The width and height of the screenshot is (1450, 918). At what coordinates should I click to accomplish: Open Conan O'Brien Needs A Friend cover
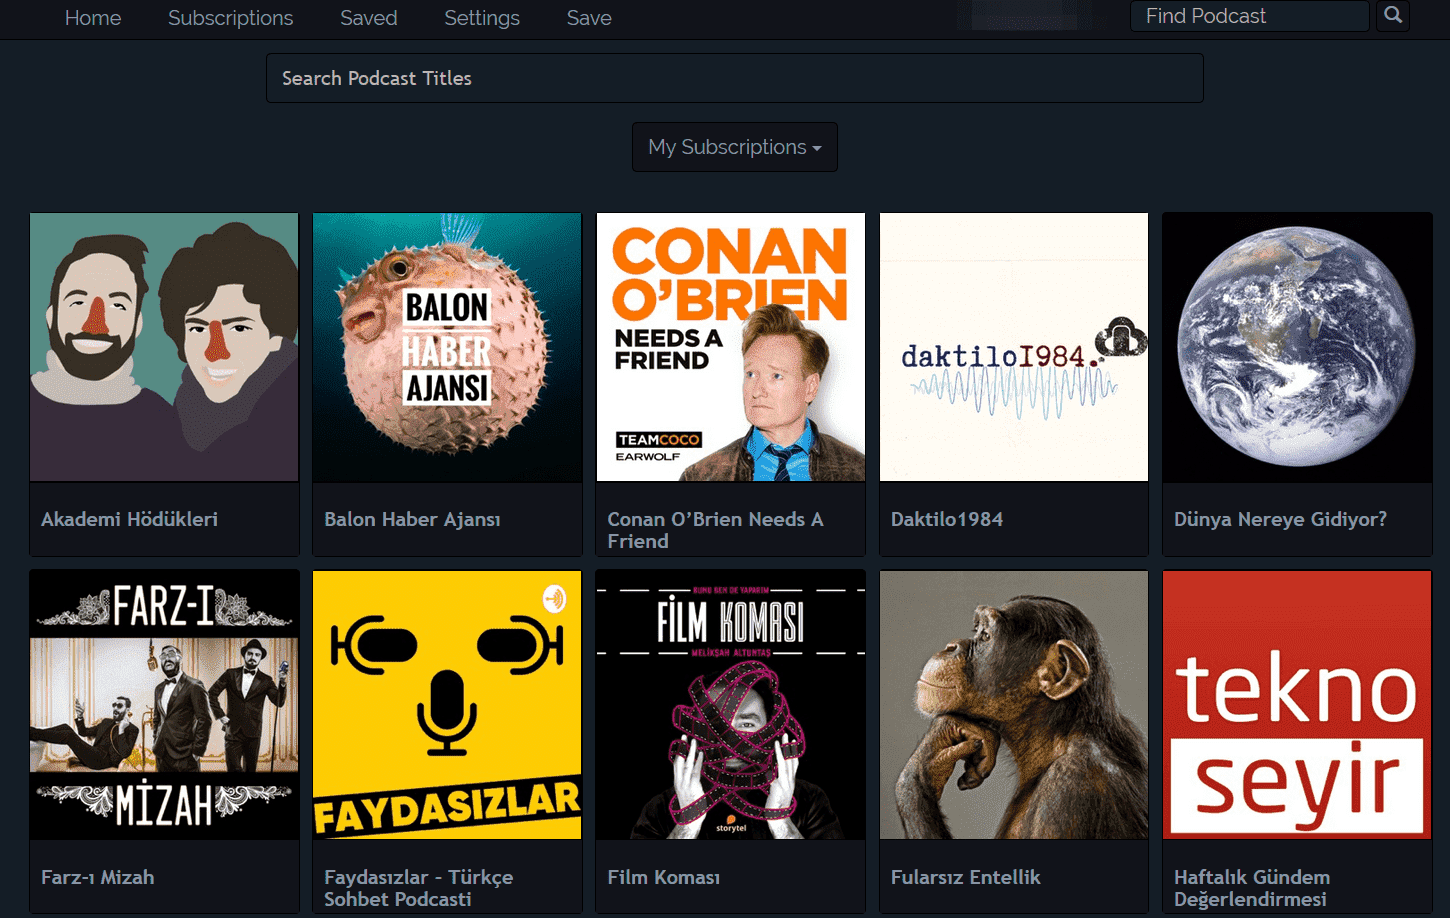point(731,347)
